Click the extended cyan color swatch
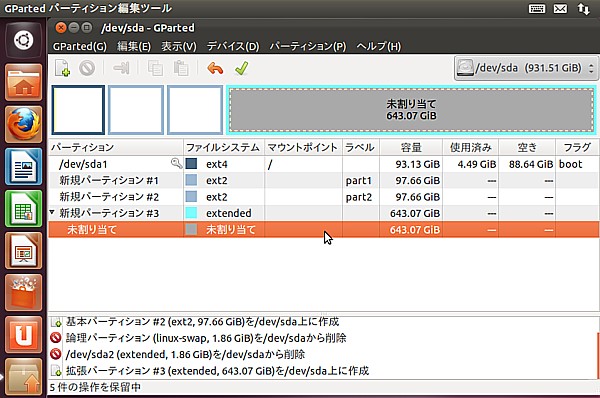600x398 pixels. tap(191, 213)
